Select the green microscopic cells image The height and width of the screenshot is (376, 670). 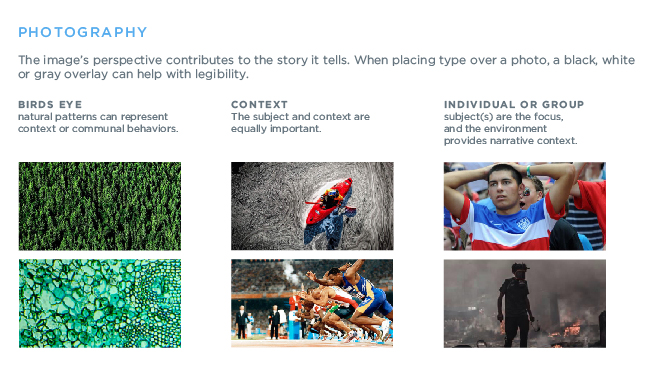(100, 303)
